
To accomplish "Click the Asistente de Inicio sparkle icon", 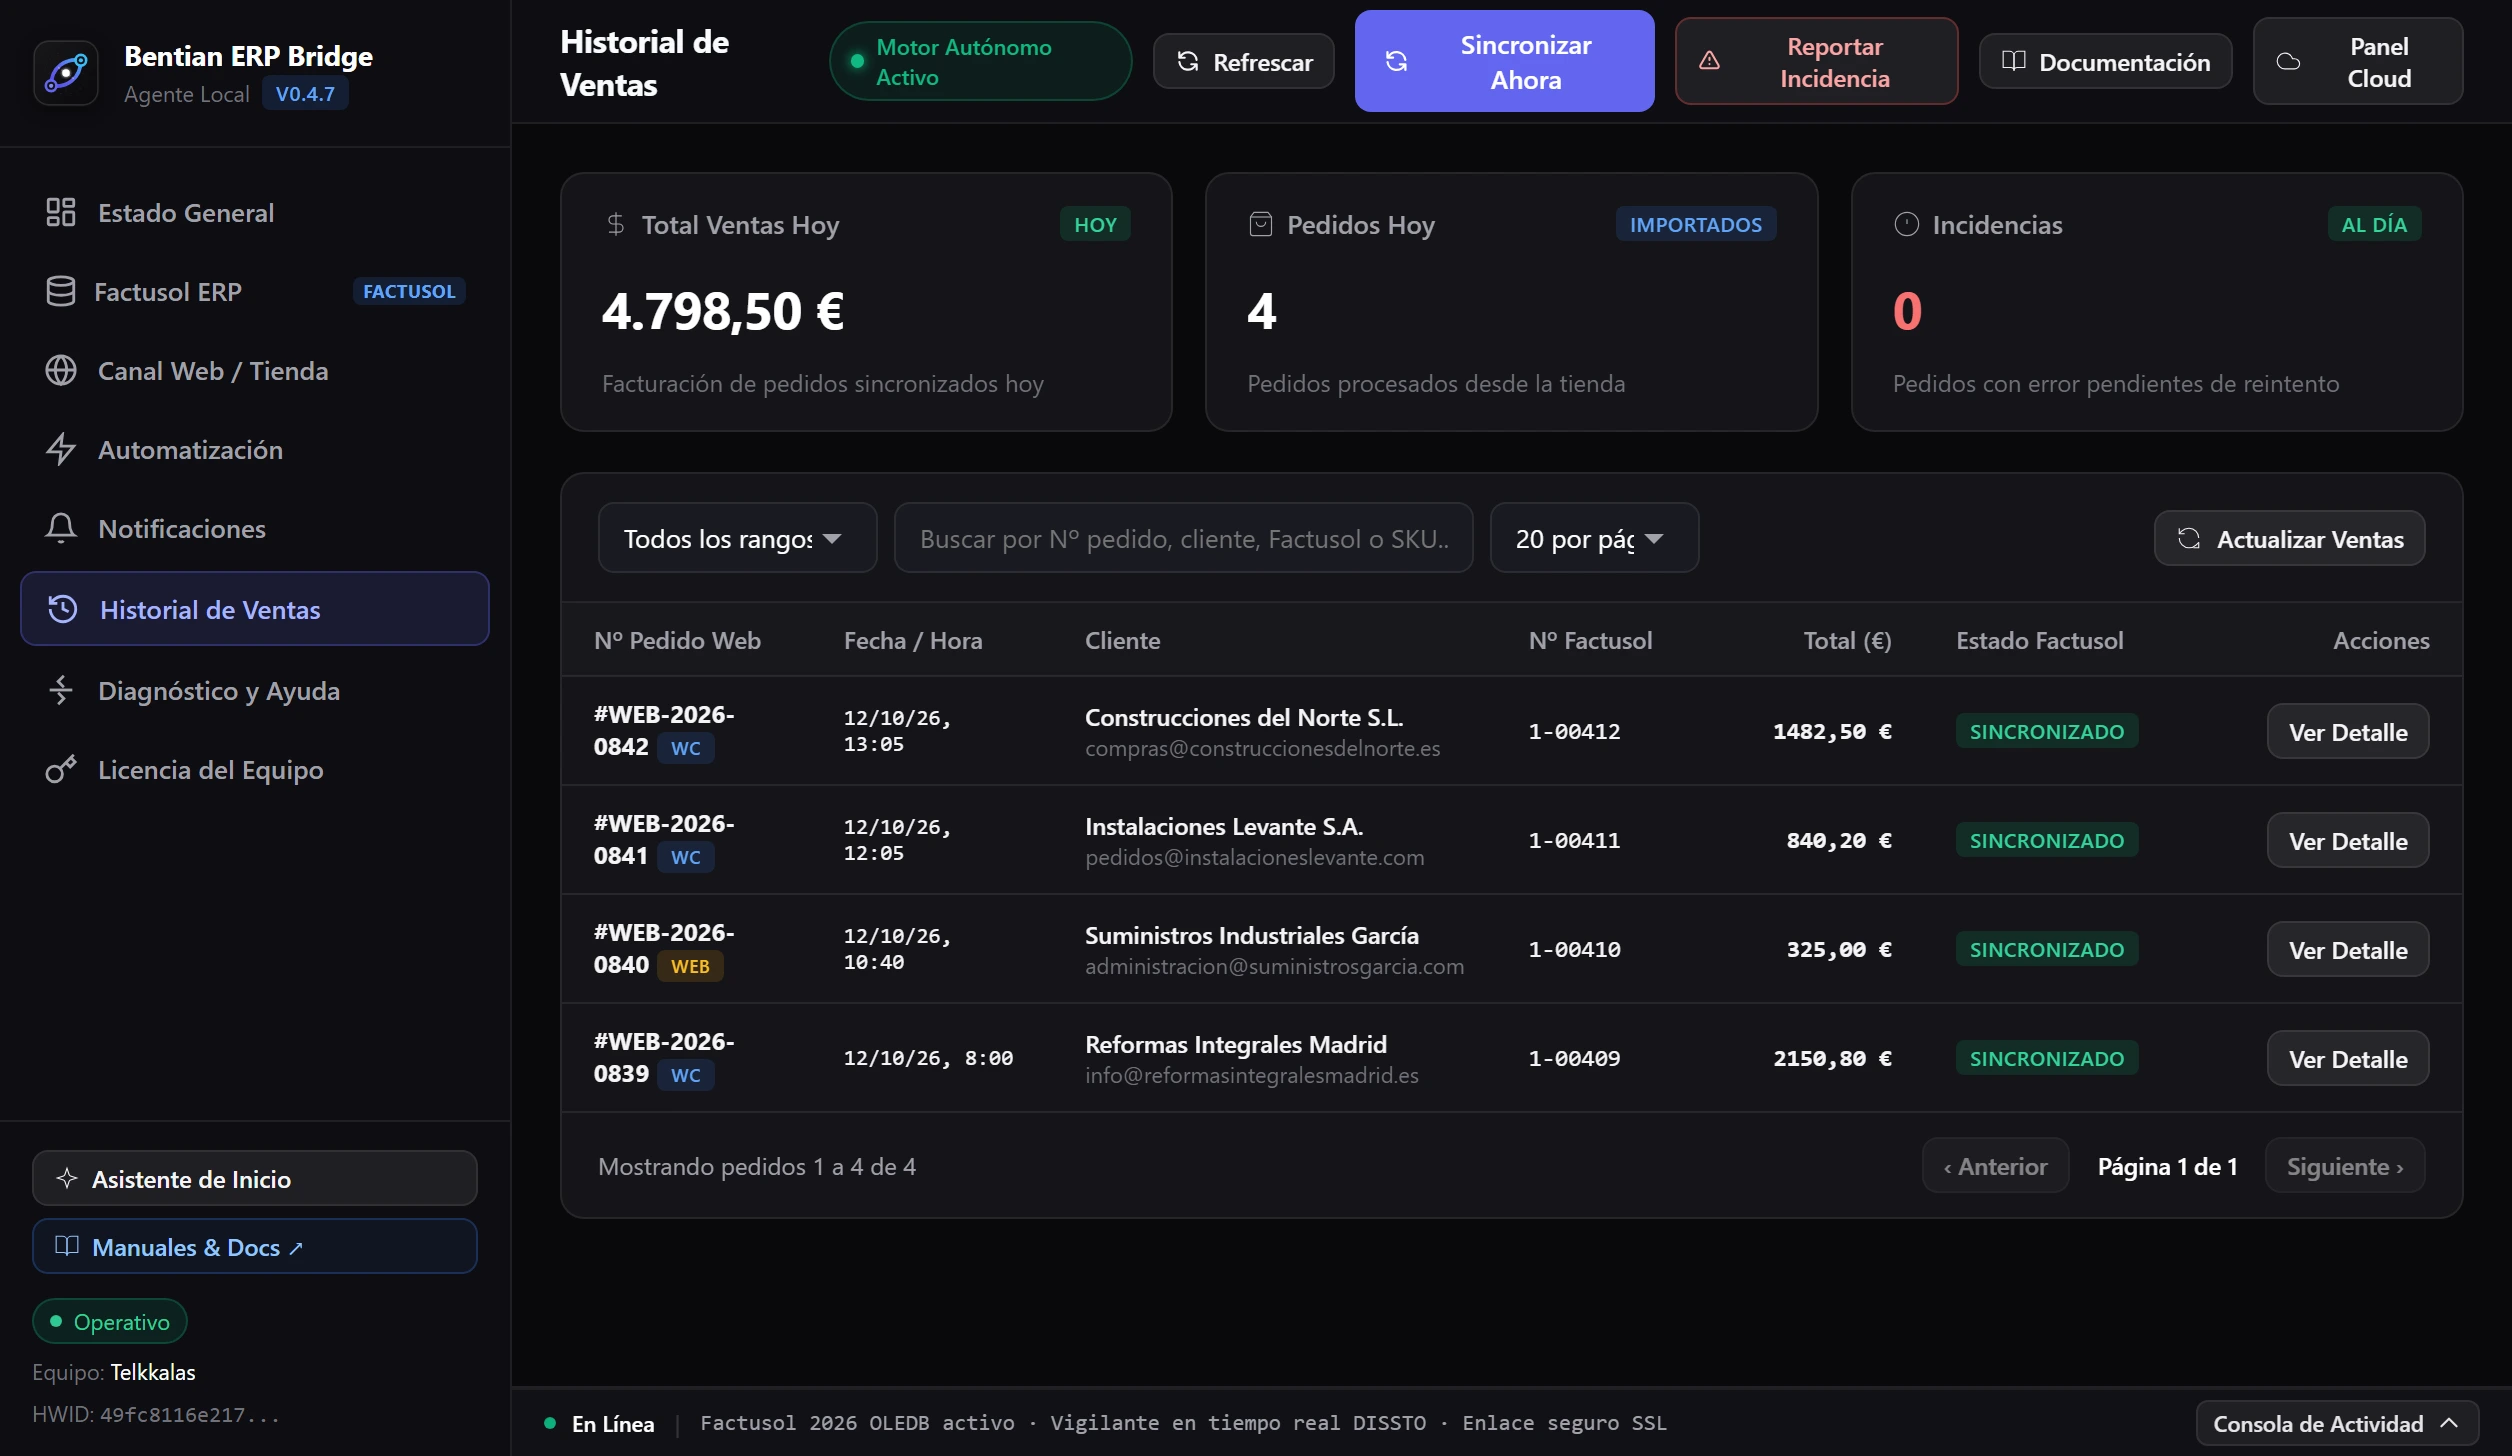I will click(67, 1179).
